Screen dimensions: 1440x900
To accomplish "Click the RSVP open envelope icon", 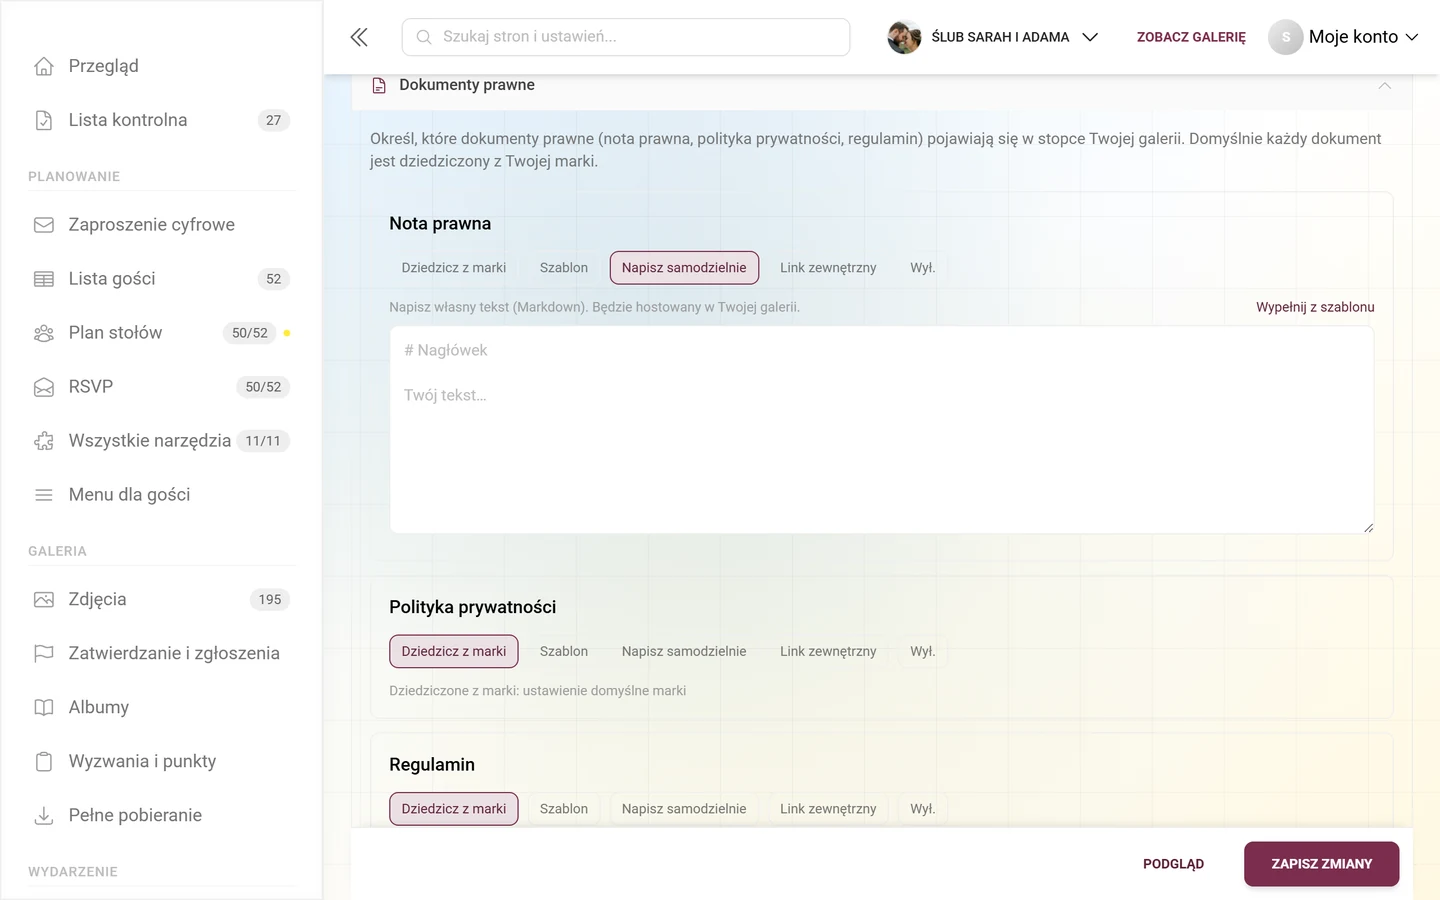I will pyautogui.click(x=44, y=387).
